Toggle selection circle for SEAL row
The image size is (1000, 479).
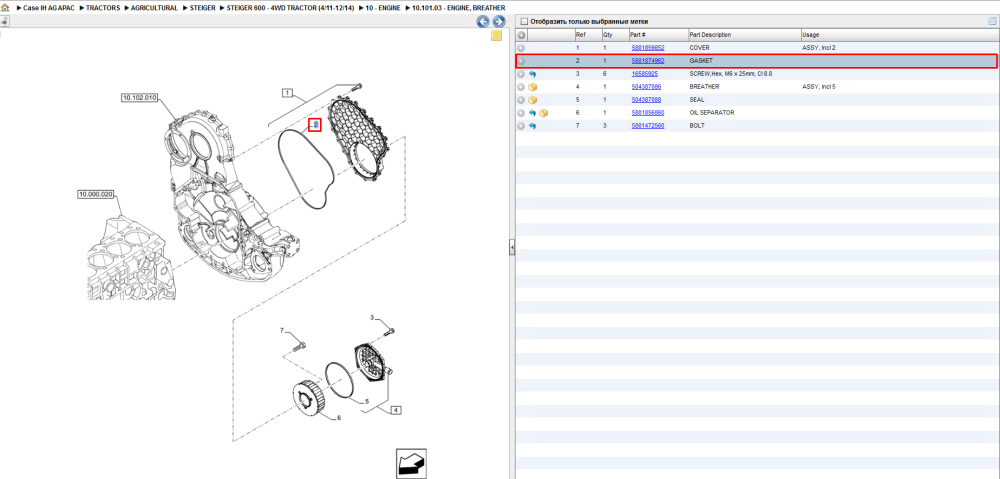tap(521, 100)
